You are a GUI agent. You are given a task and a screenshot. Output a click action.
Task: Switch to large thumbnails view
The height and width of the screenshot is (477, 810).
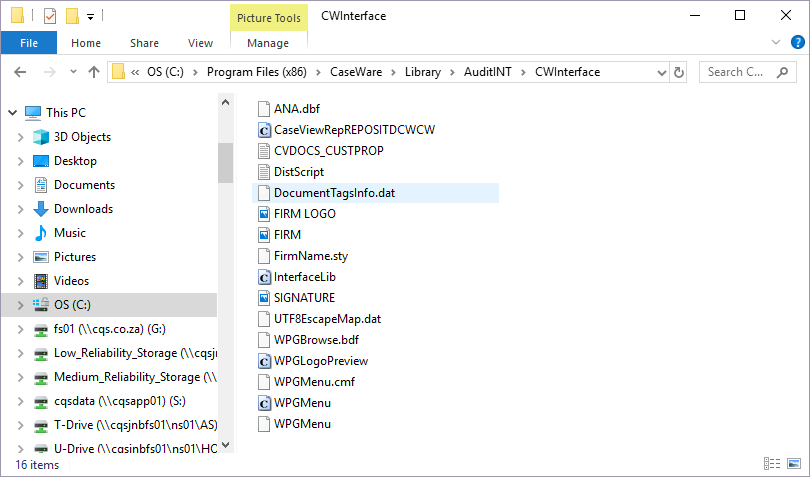(x=794, y=464)
